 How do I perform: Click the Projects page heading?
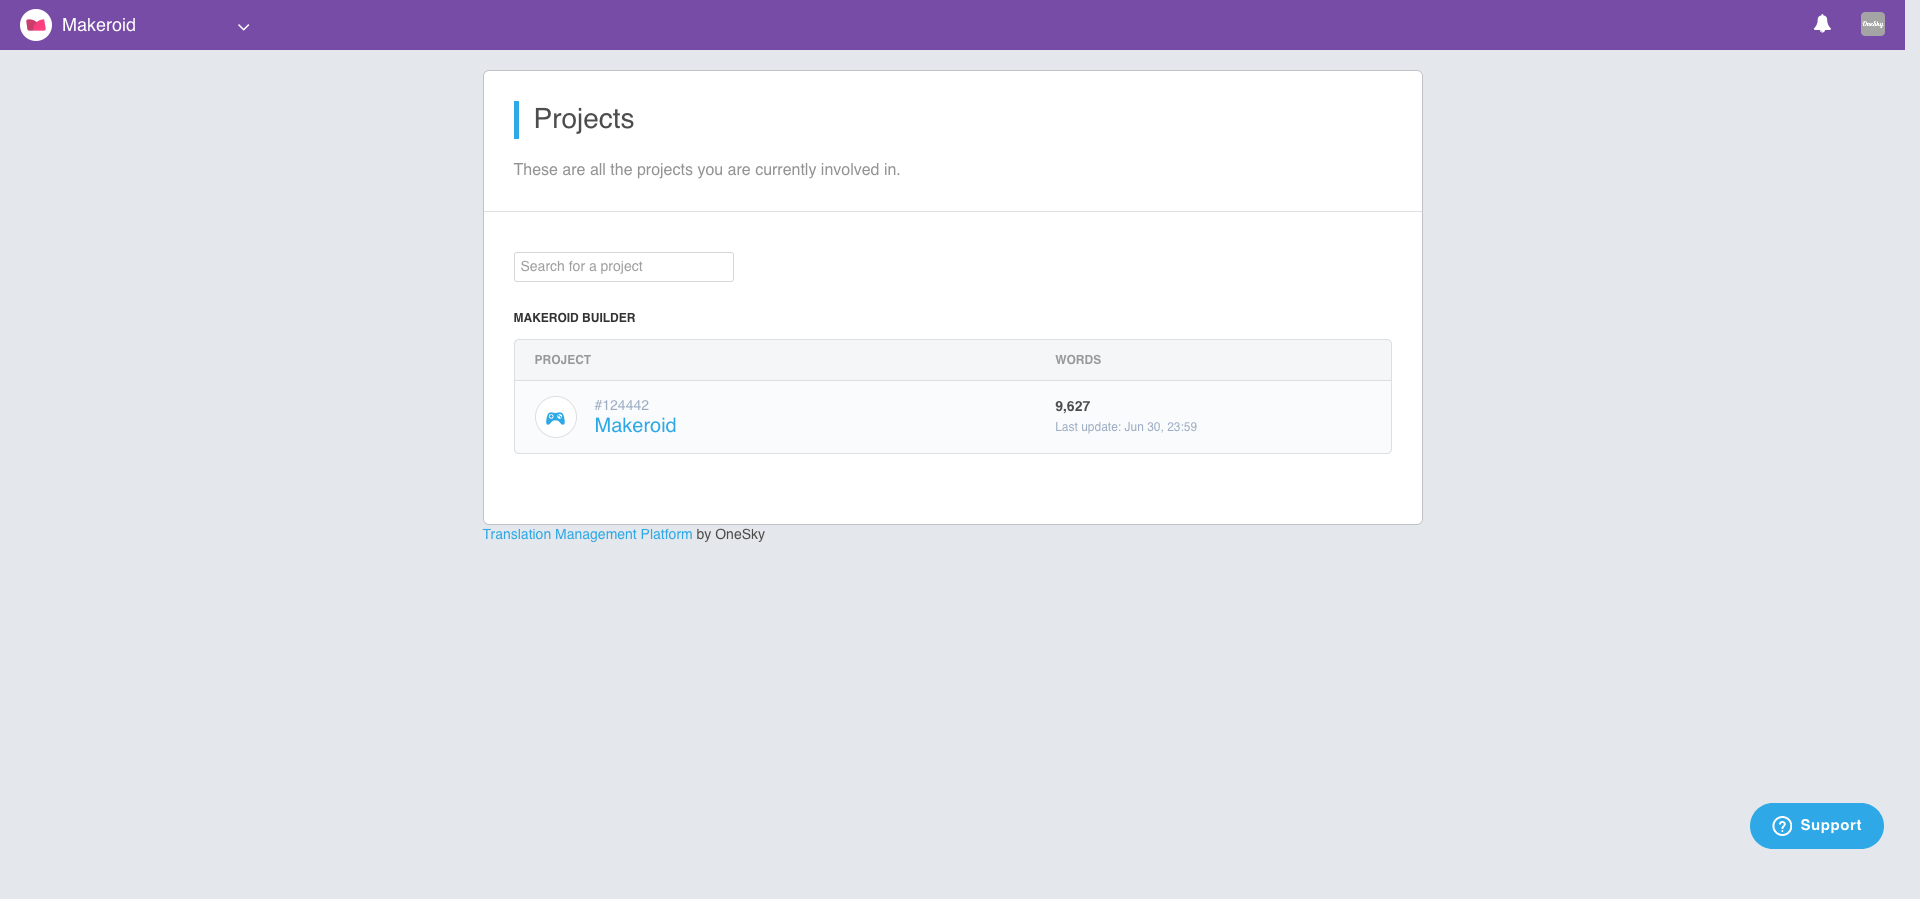click(x=584, y=119)
